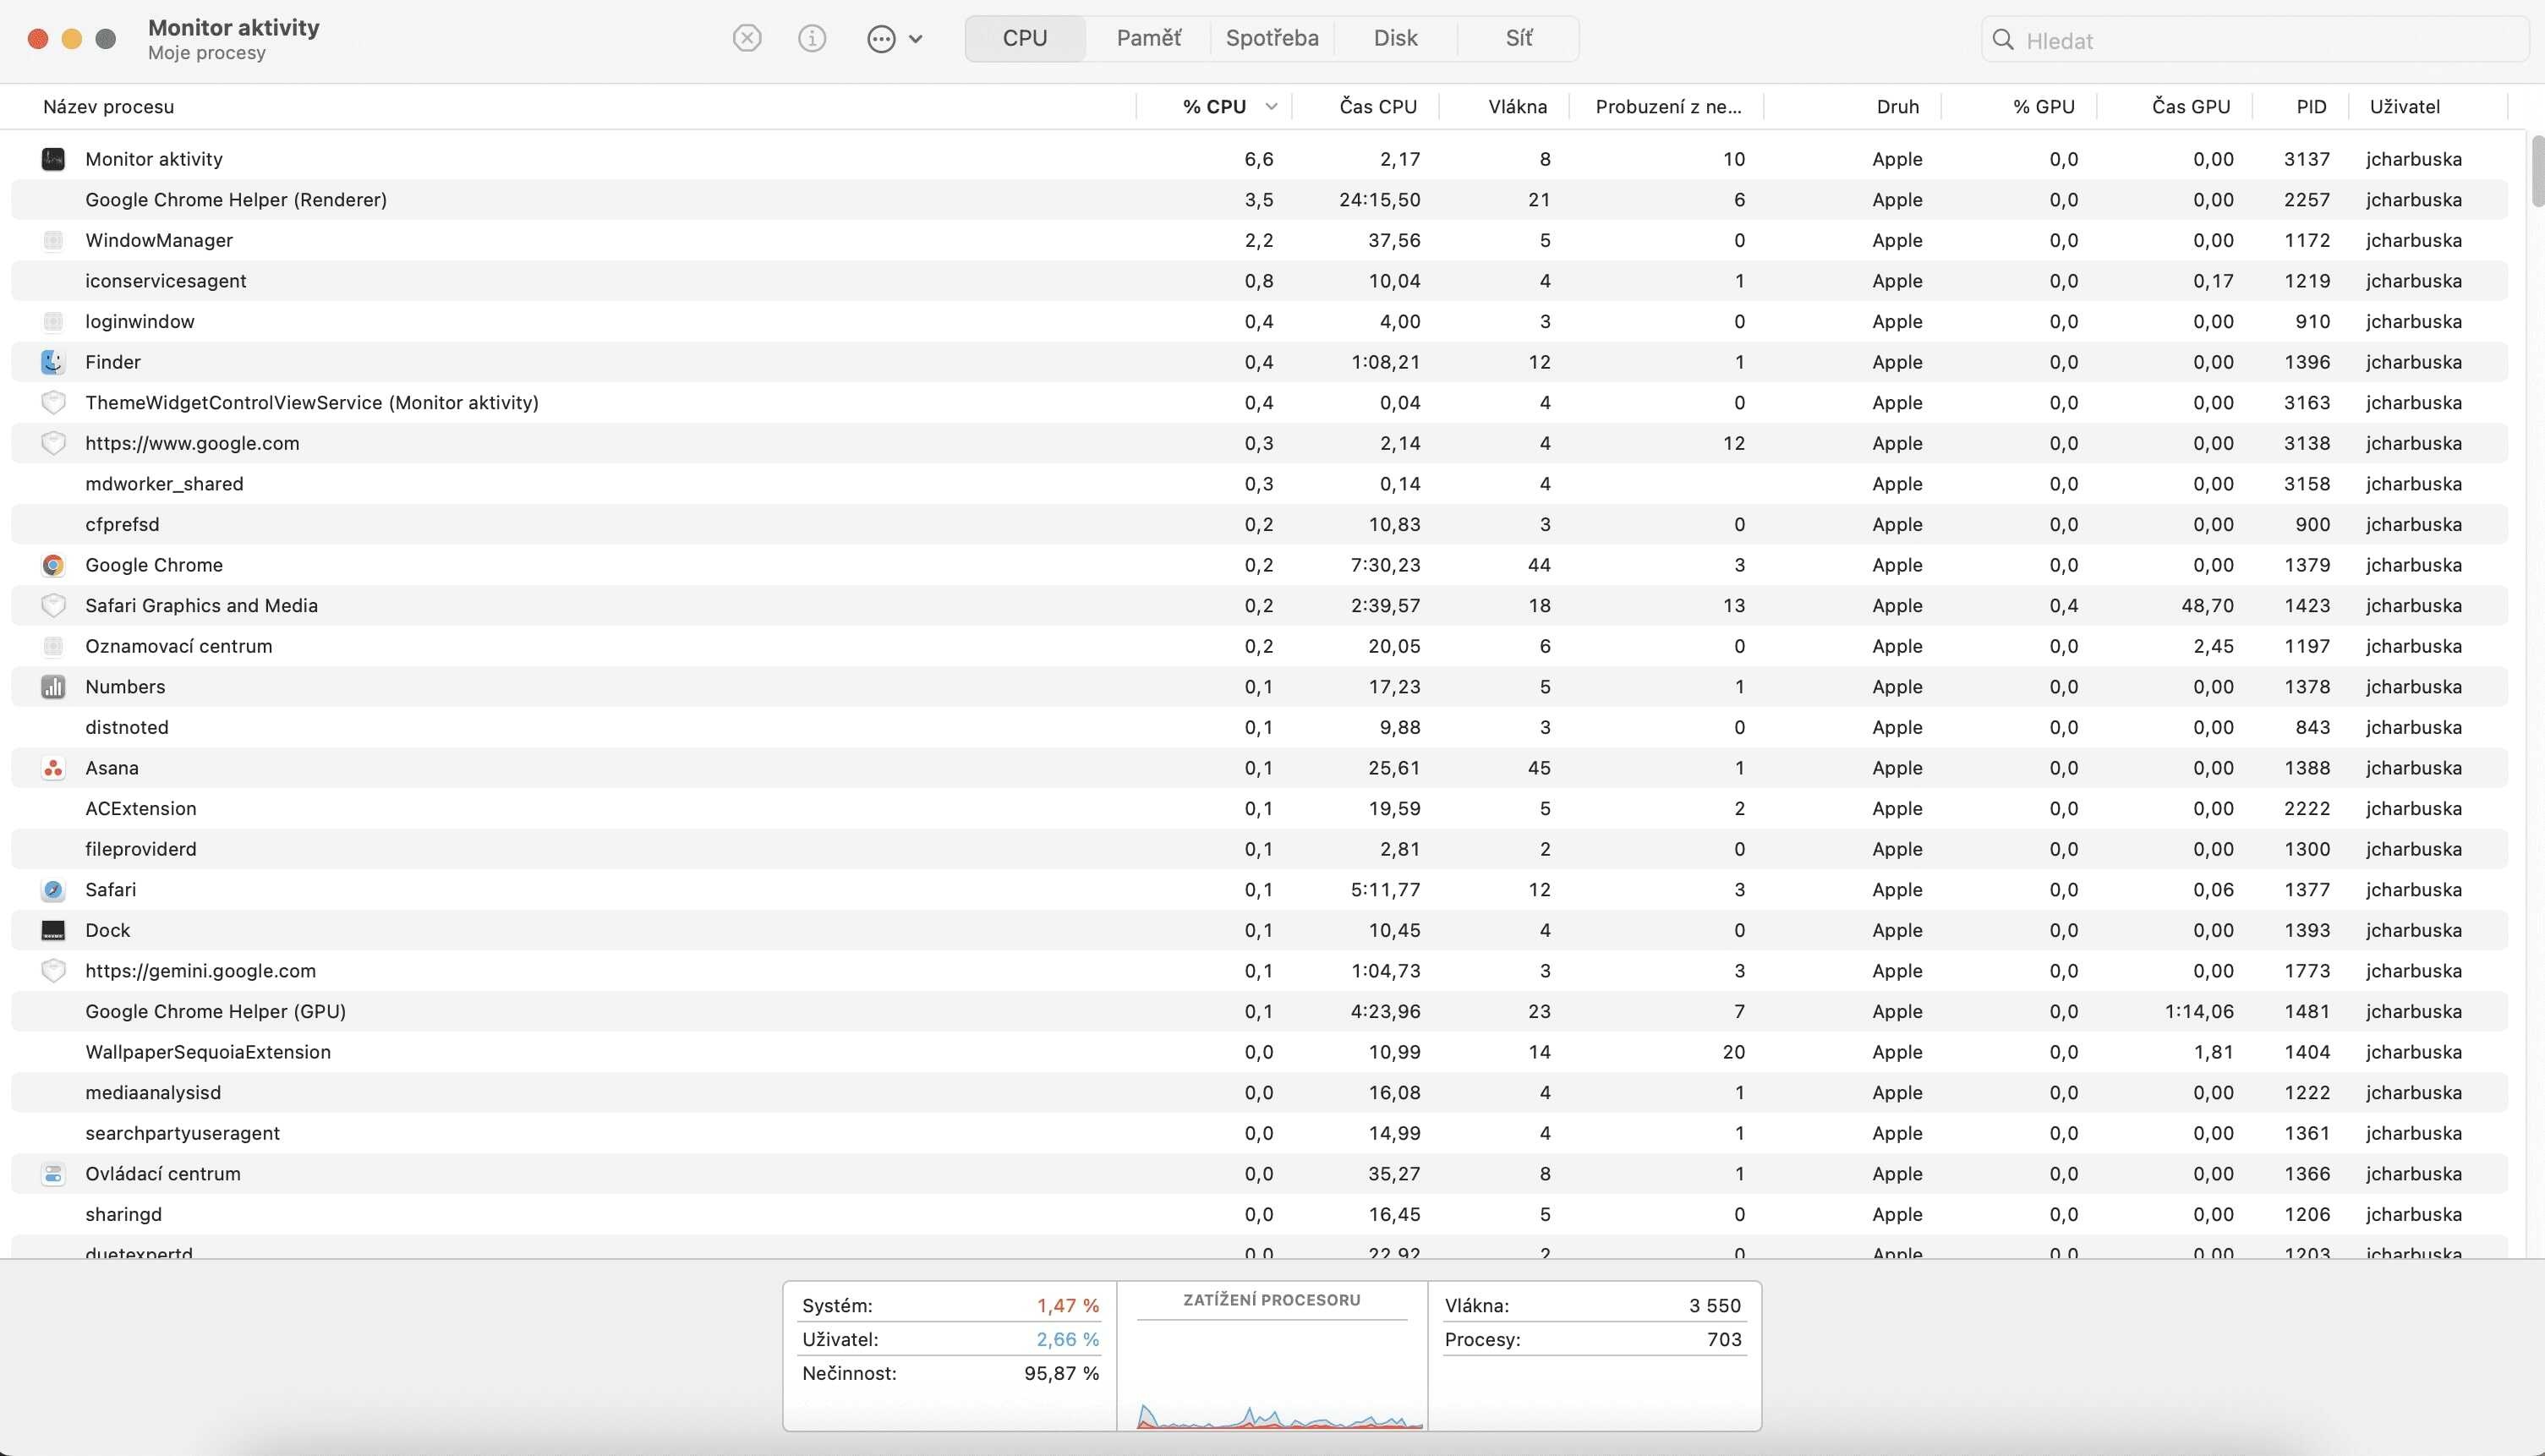This screenshot has width=2545, height=1456.
Task: Click the Moje procesy subtitle
Action: pos(207,53)
